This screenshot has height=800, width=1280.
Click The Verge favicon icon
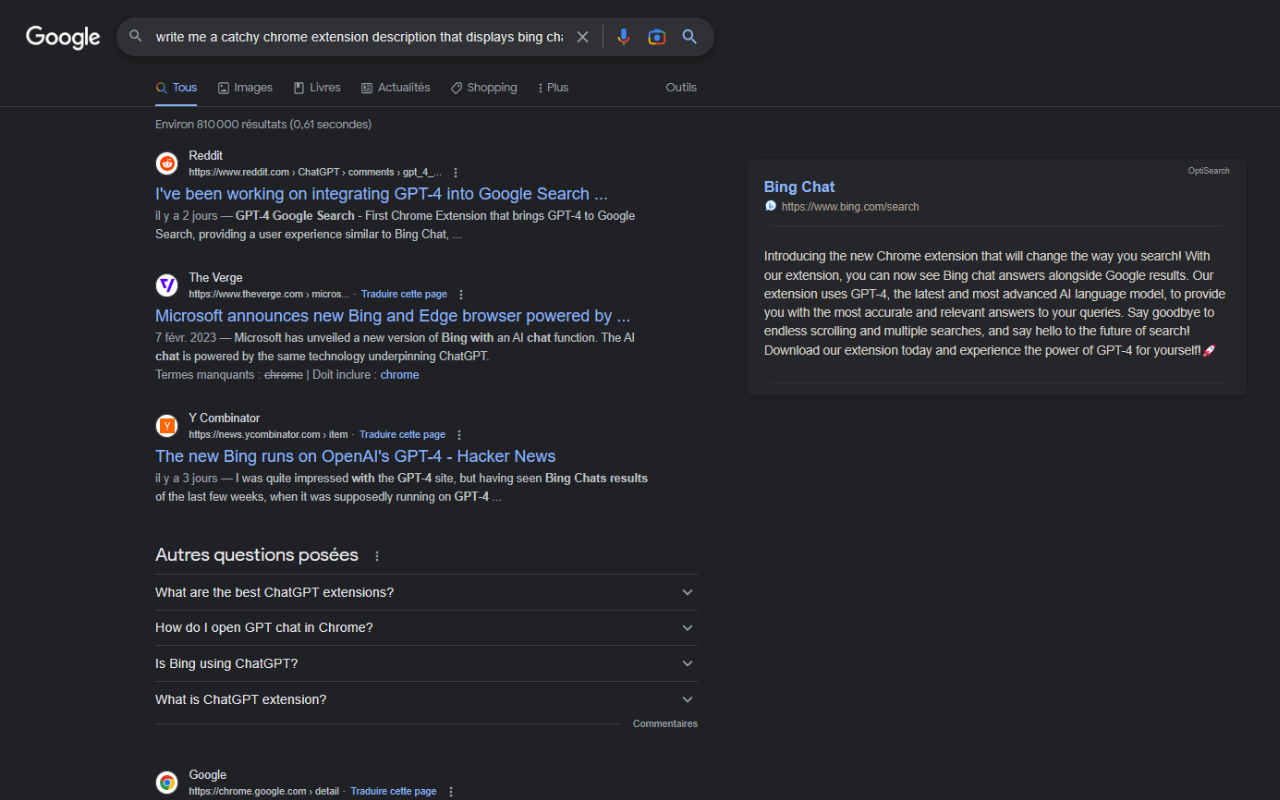point(167,285)
